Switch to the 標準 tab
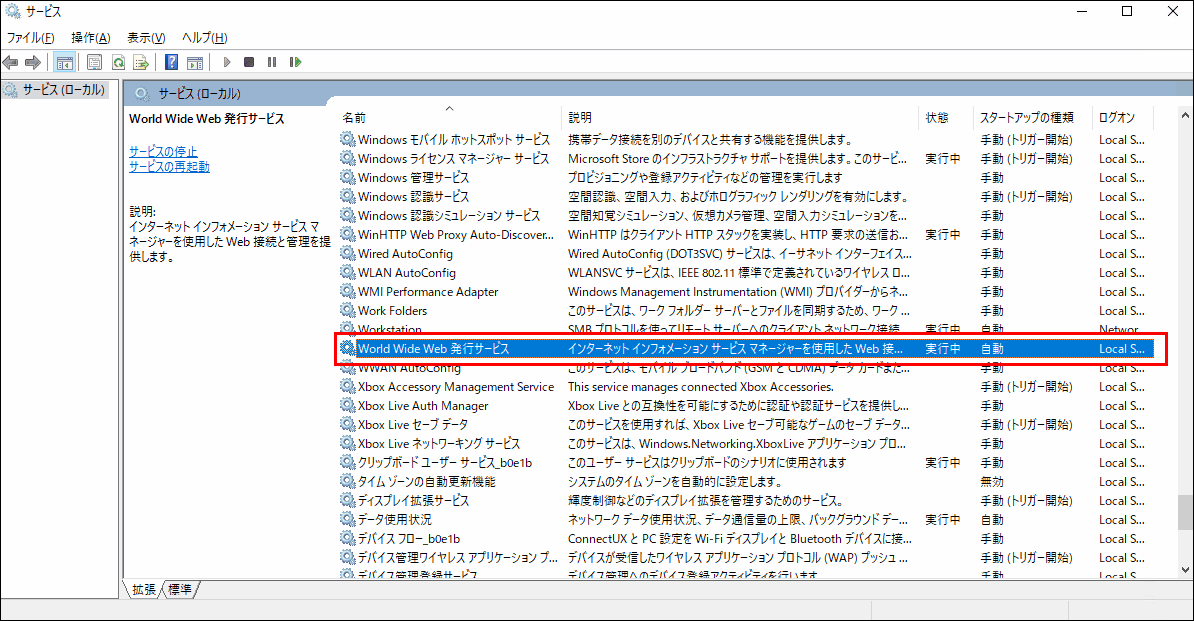The width and height of the screenshot is (1194, 621). click(x=180, y=589)
